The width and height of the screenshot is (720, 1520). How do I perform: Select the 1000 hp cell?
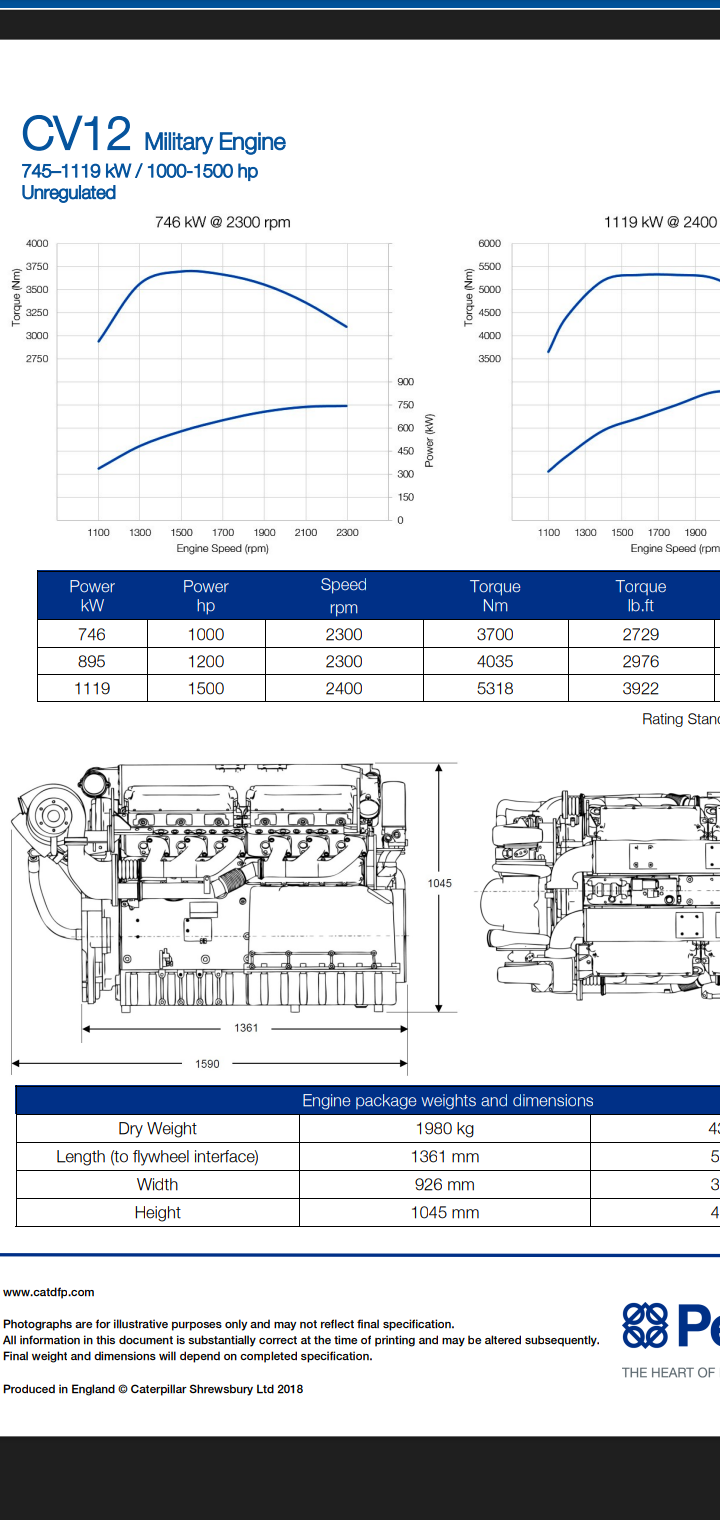click(206, 634)
